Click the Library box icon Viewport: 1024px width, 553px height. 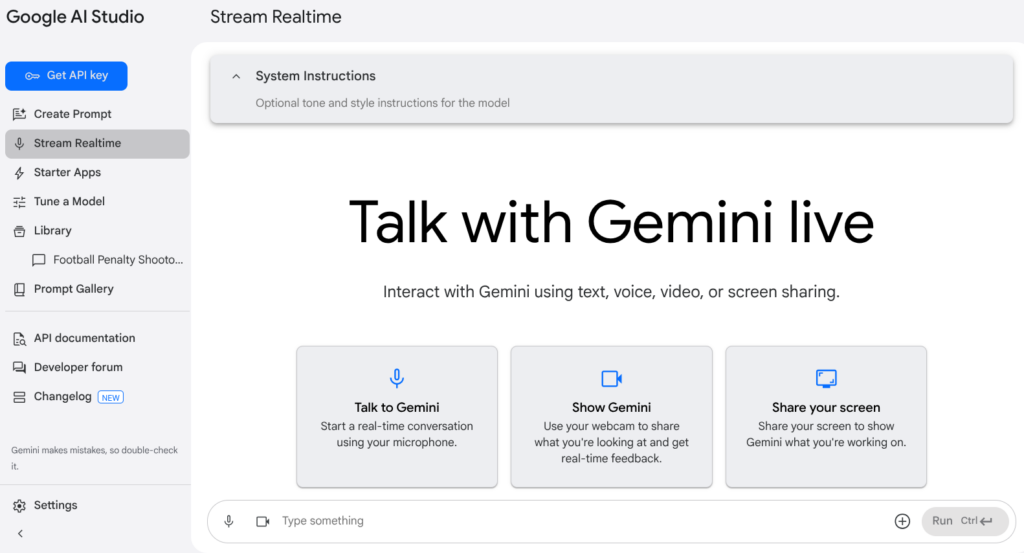click(x=20, y=231)
